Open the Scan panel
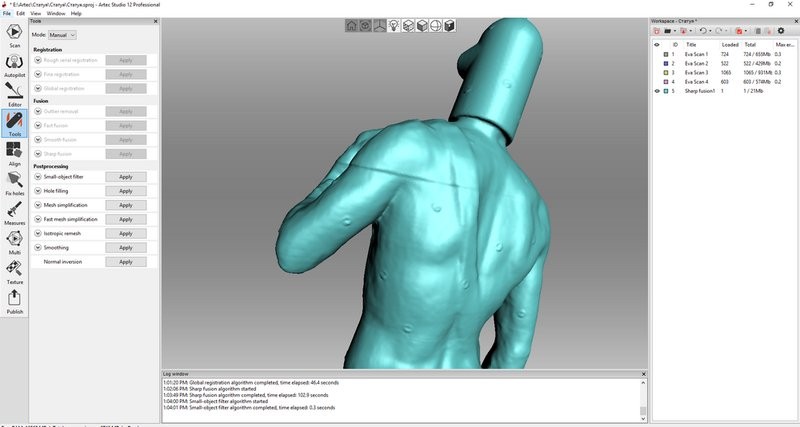This screenshot has height=427, width=800. [x=14, y=34]
